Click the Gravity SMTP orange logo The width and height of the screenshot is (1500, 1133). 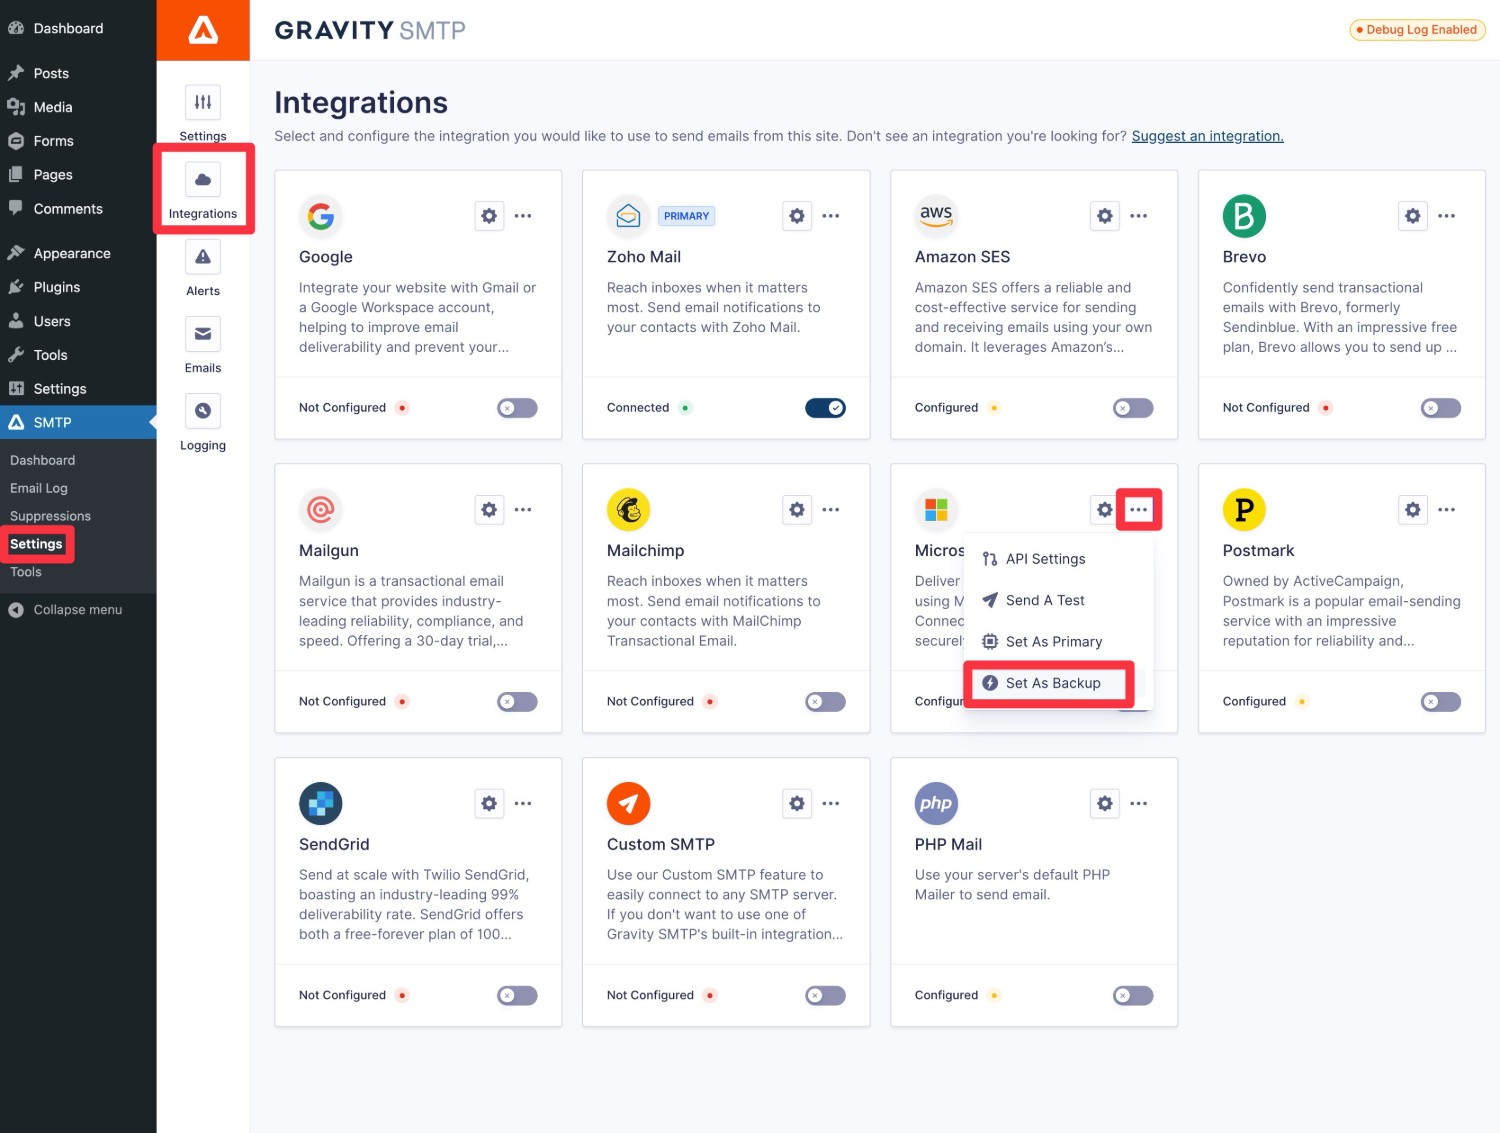click(x=203, y=30)
